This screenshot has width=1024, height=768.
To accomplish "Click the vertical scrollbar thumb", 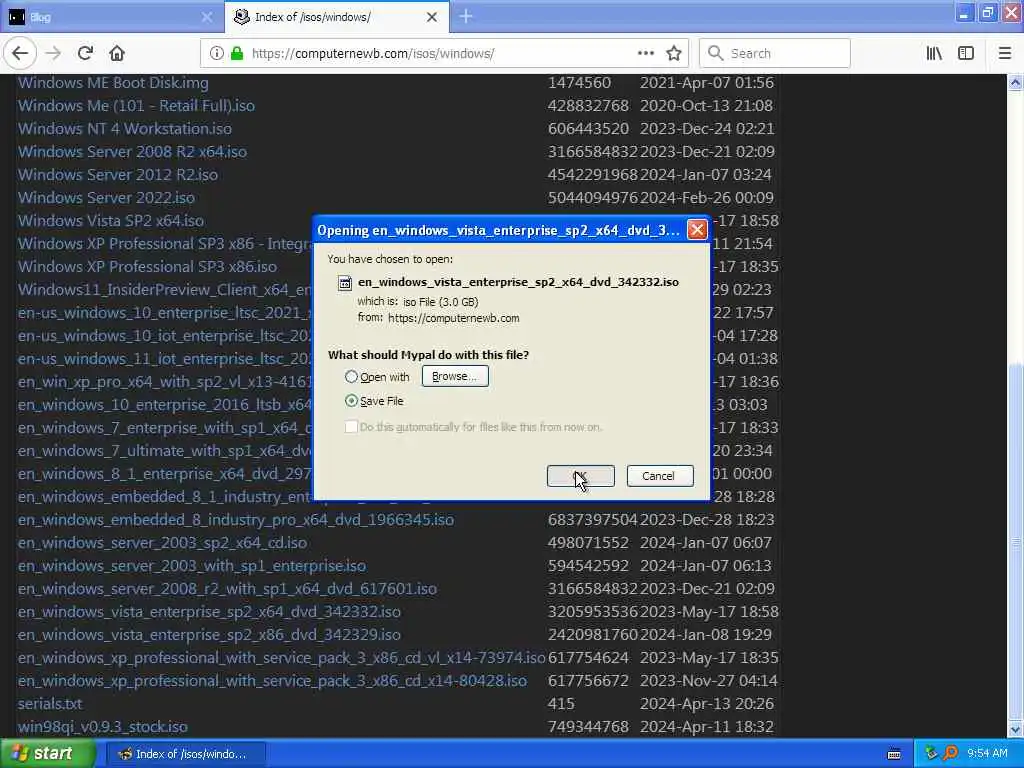I will [1015, 542].
